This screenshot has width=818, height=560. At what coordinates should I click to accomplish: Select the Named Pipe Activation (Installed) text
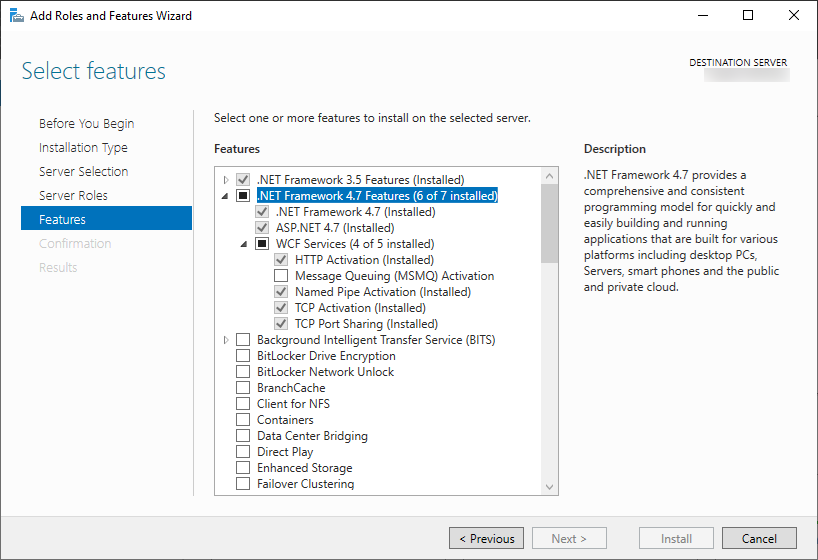[383, 292]
